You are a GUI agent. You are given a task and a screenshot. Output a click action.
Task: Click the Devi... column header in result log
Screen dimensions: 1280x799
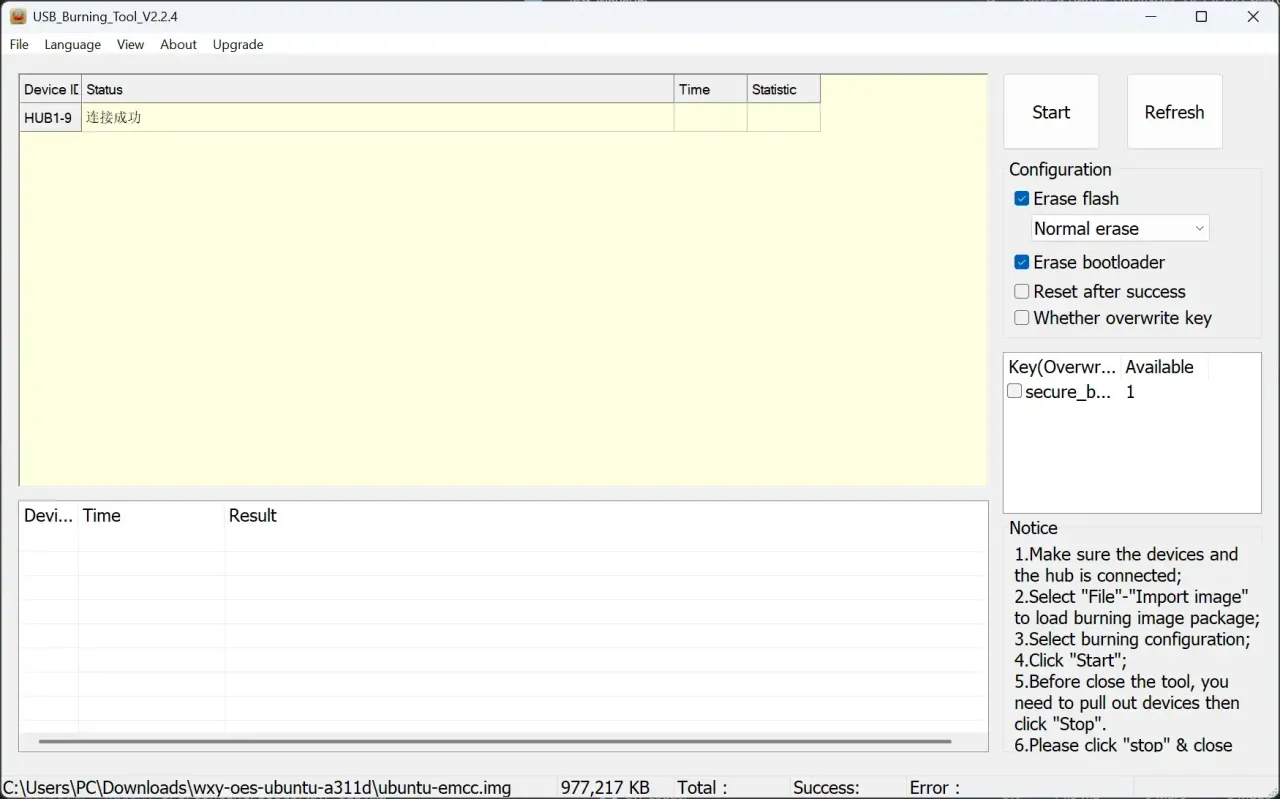(x=49, y=516)
